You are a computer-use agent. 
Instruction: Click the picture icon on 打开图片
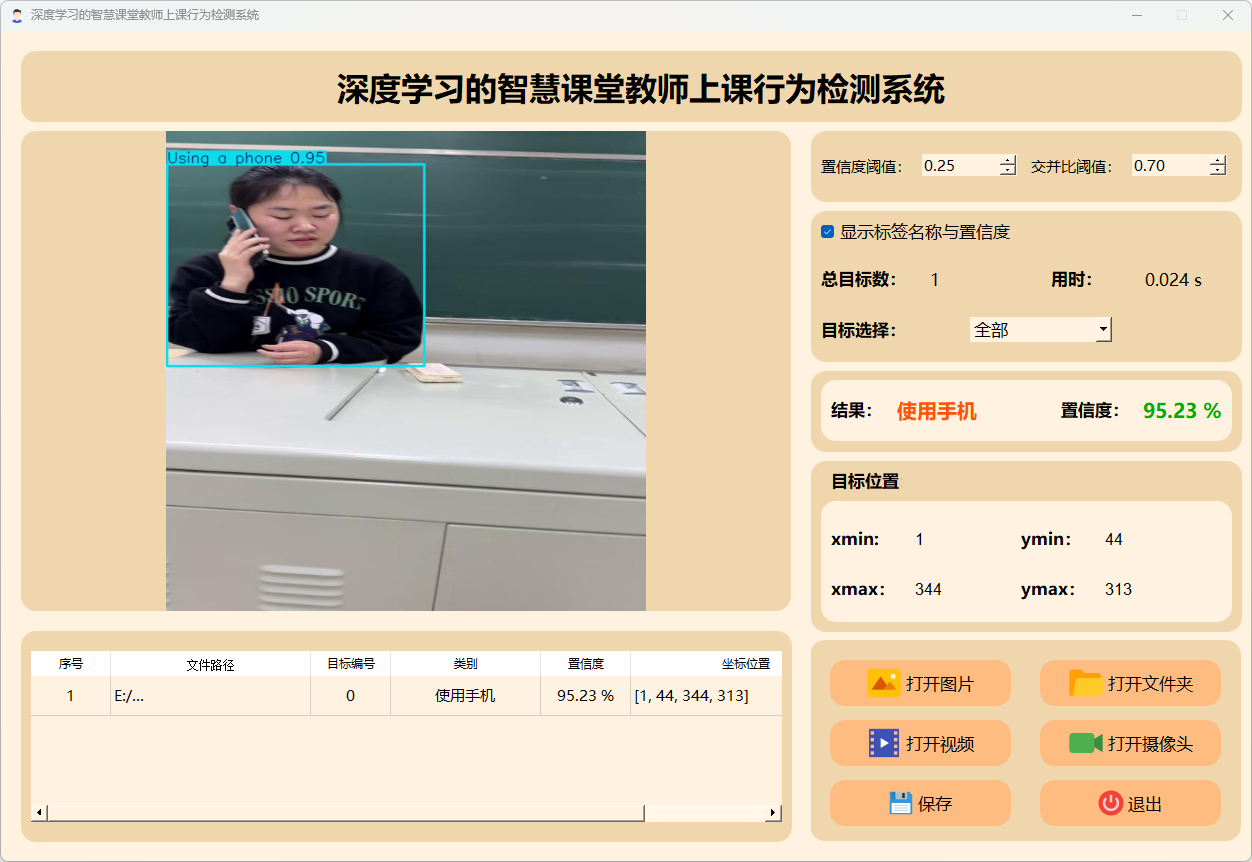[884, 684]
